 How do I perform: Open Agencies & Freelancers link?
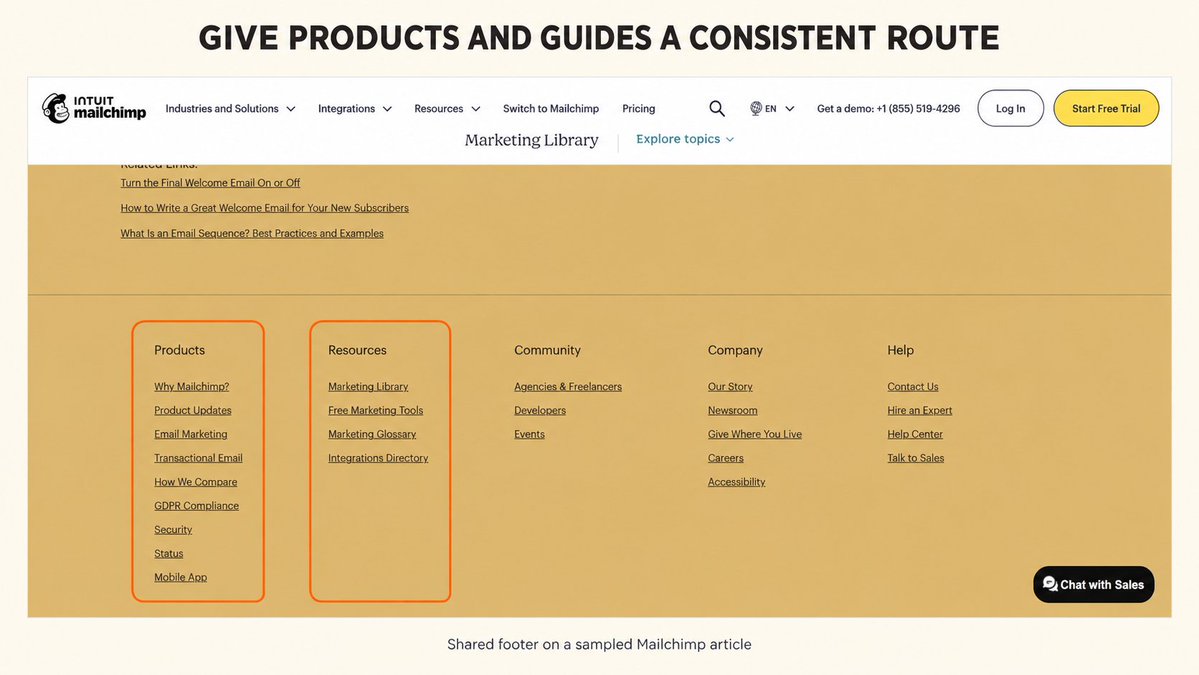(x=567, y=387)
